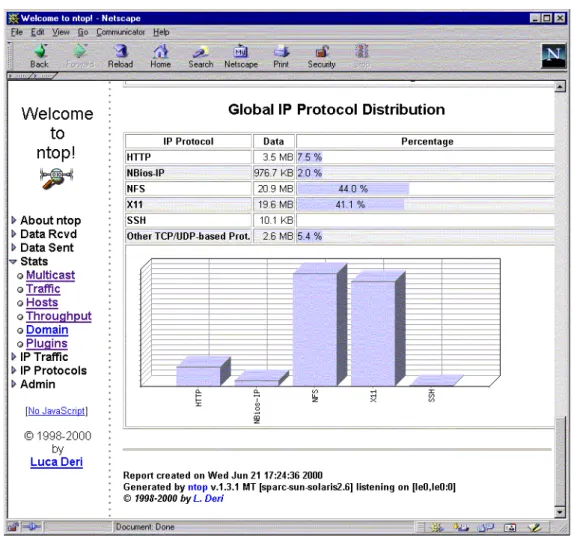
Task: Expand the About ntop section
Action: click(x=14, y=220)
